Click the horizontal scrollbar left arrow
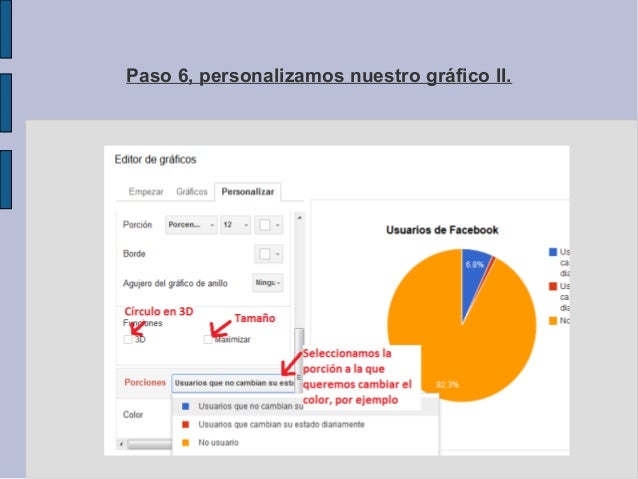Viewport: 638px width, 479px height. tap(121, 444)
